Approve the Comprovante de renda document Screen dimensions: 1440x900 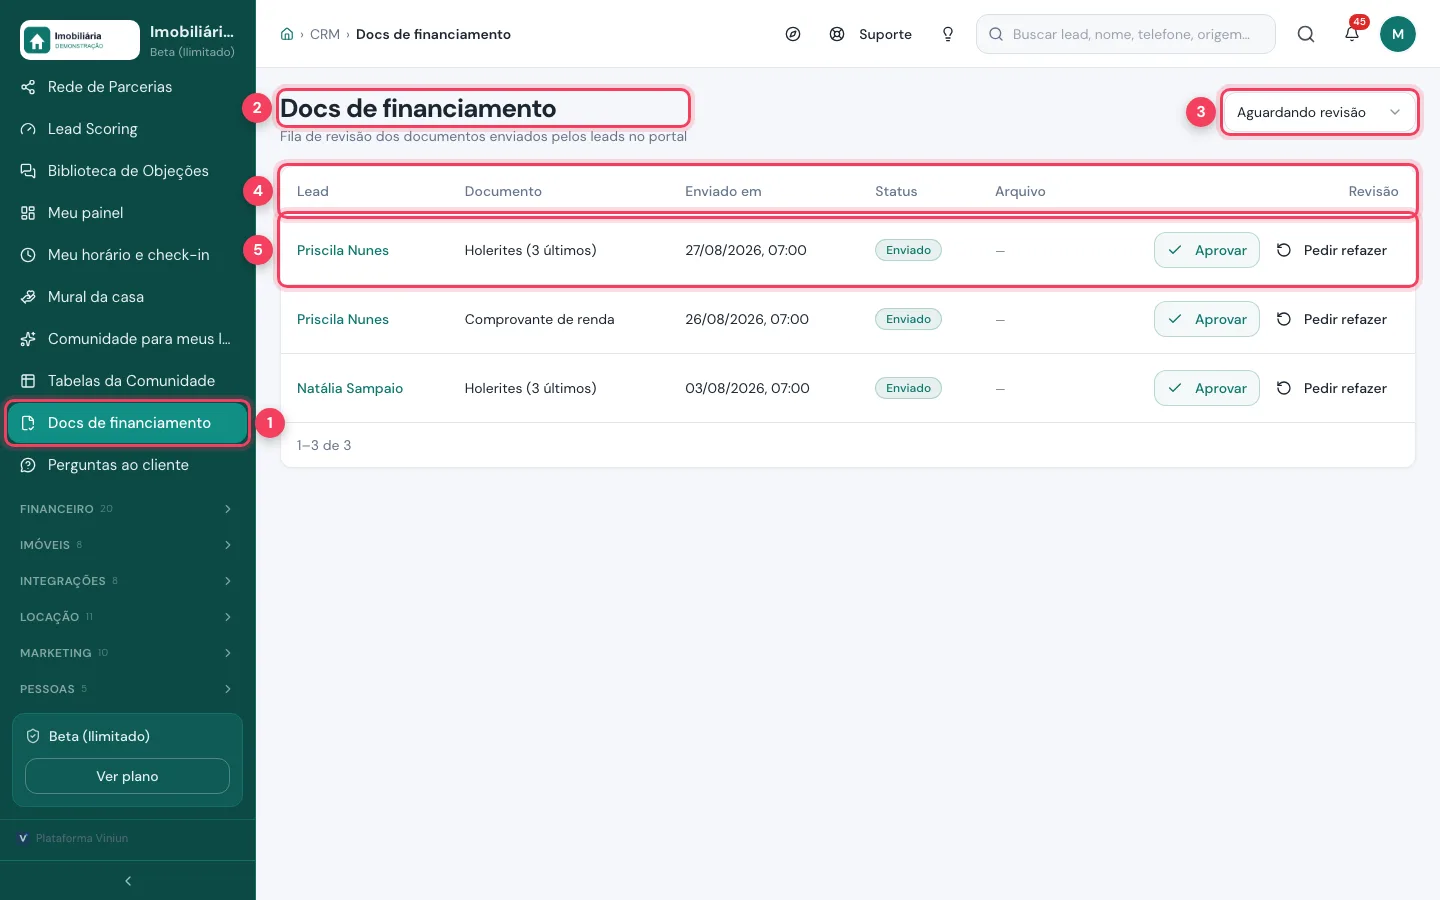(1207, 319)
